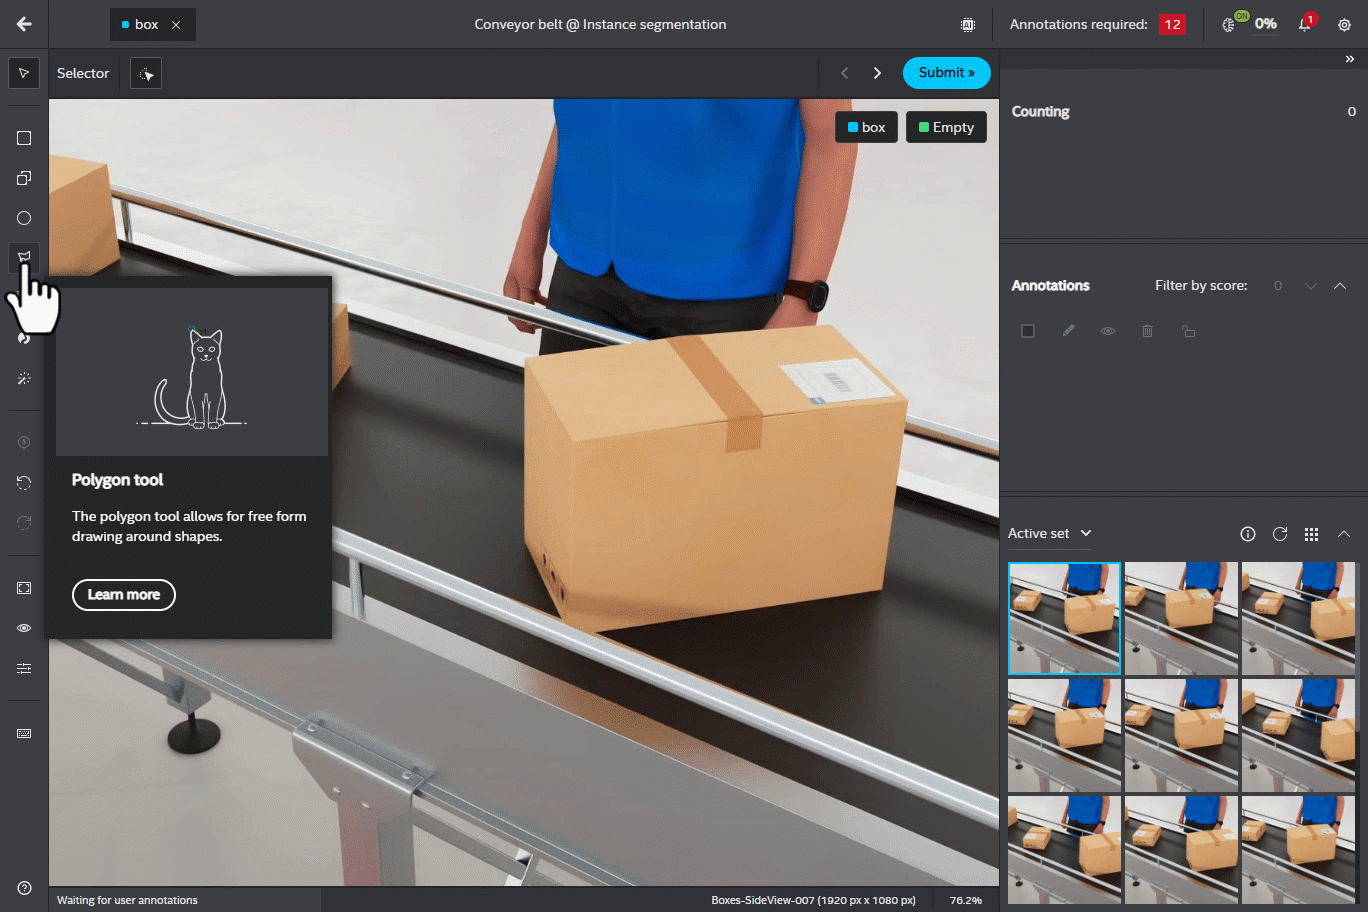
Task: Close the box task tab
Action: [176, 25]
